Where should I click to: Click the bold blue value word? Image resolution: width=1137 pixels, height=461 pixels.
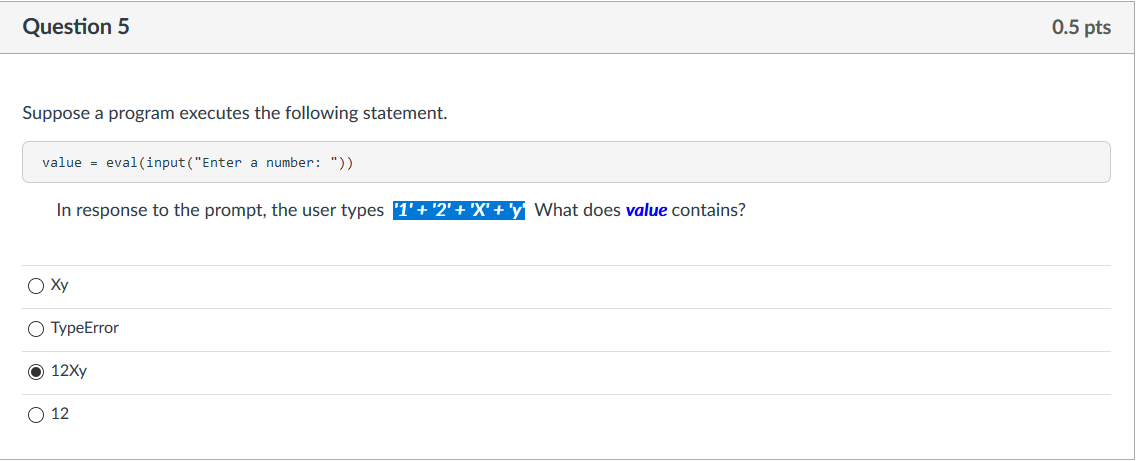pyautogui.click(x=646, y=211)
